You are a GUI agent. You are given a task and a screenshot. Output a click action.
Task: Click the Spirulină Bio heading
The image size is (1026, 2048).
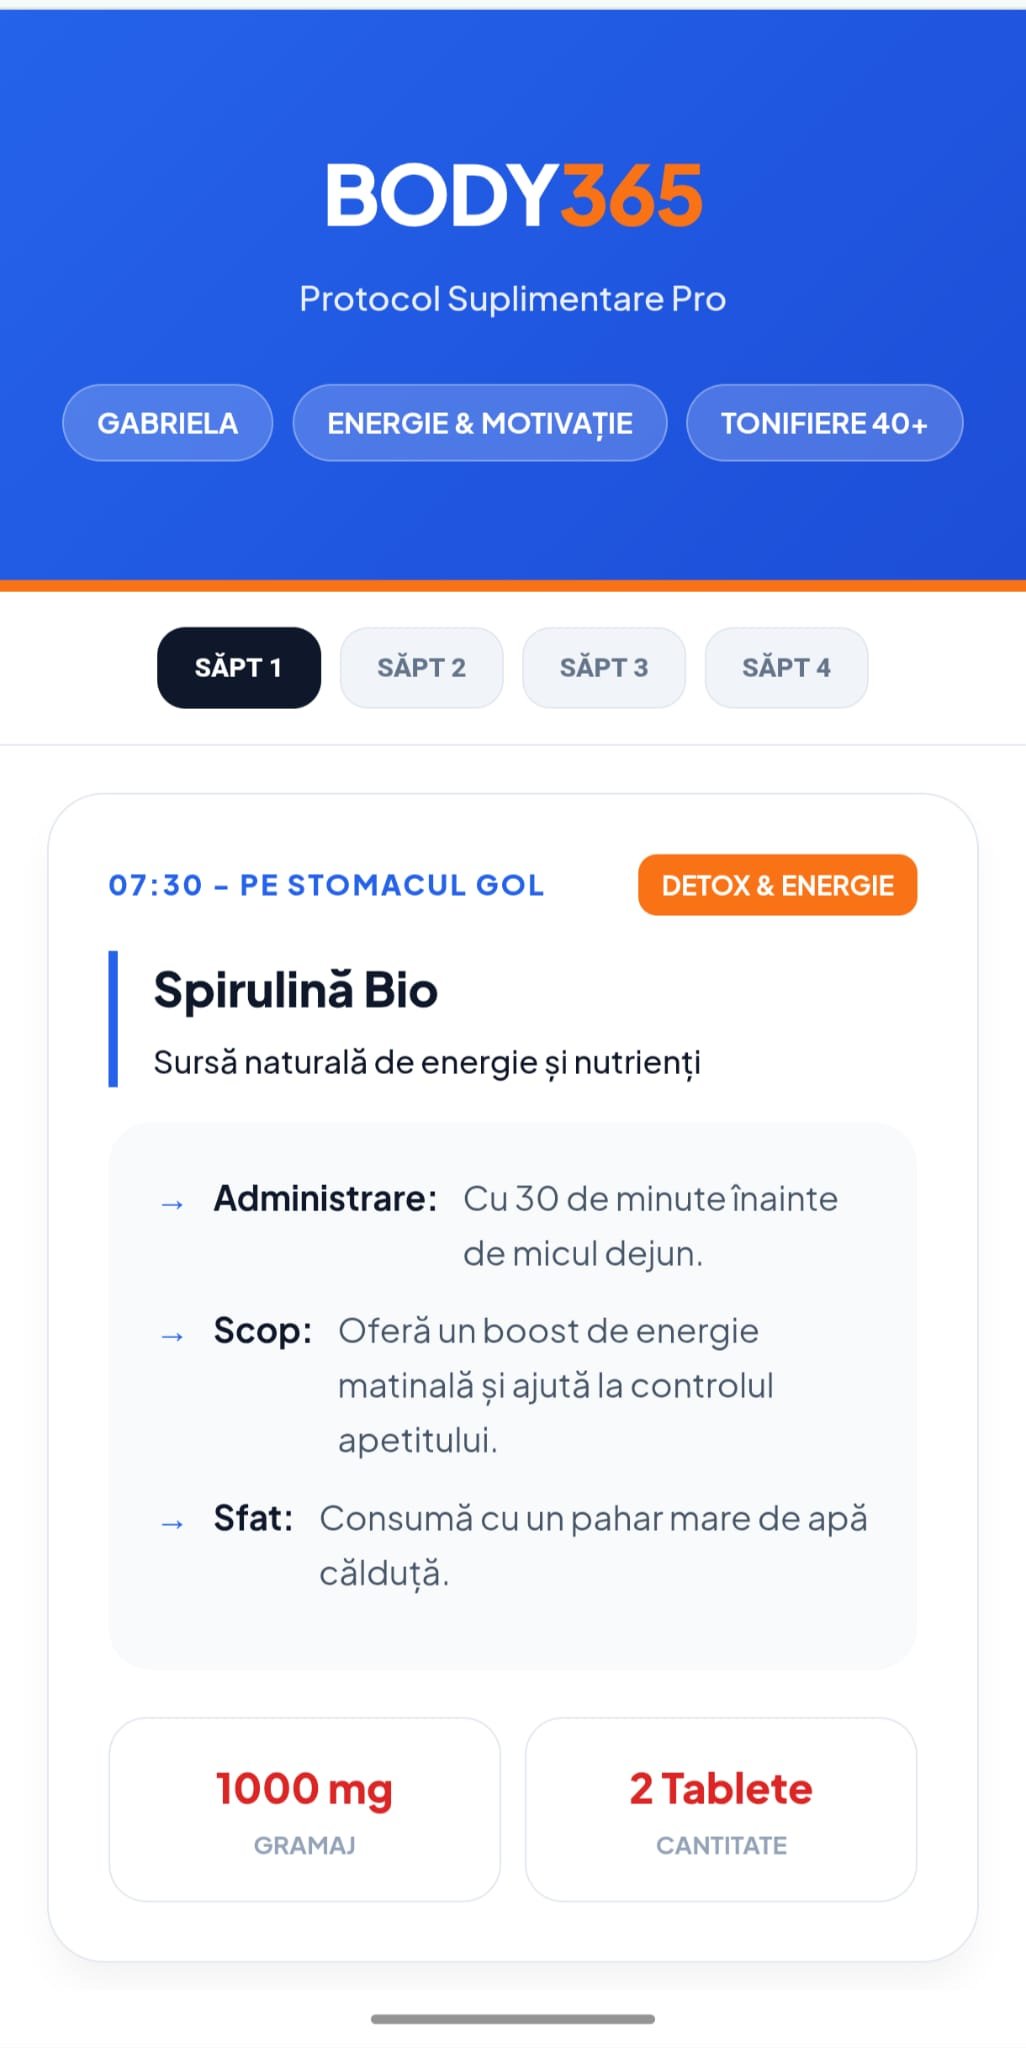coord(296,990)
